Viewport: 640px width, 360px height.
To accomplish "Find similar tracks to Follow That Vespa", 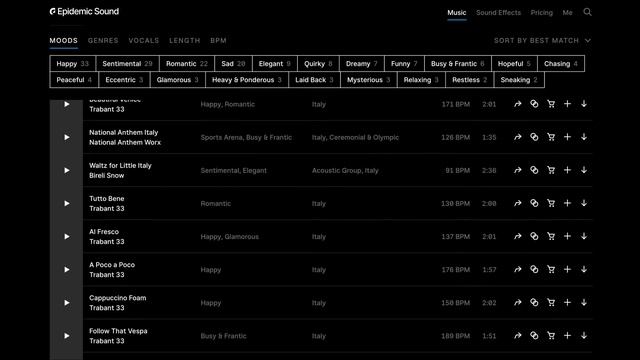I will (534, 336).
